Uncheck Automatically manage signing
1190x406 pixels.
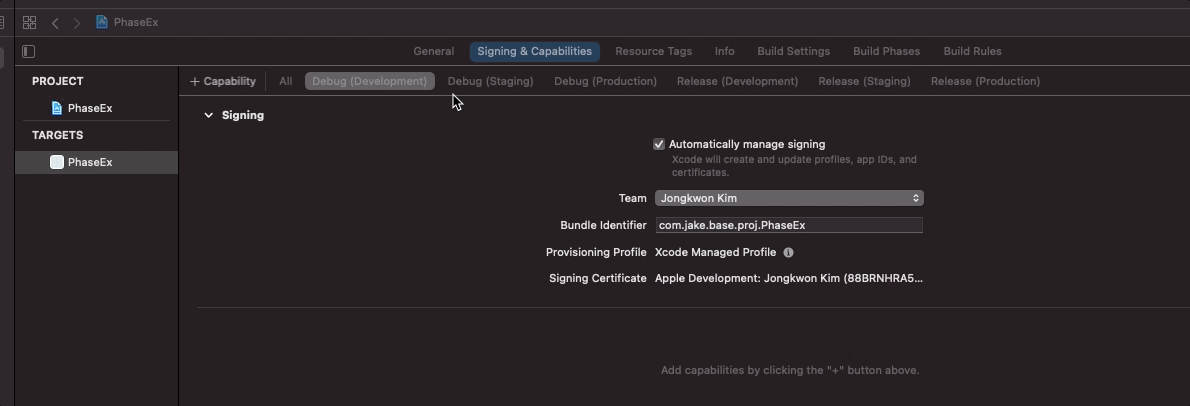(659, 144)
